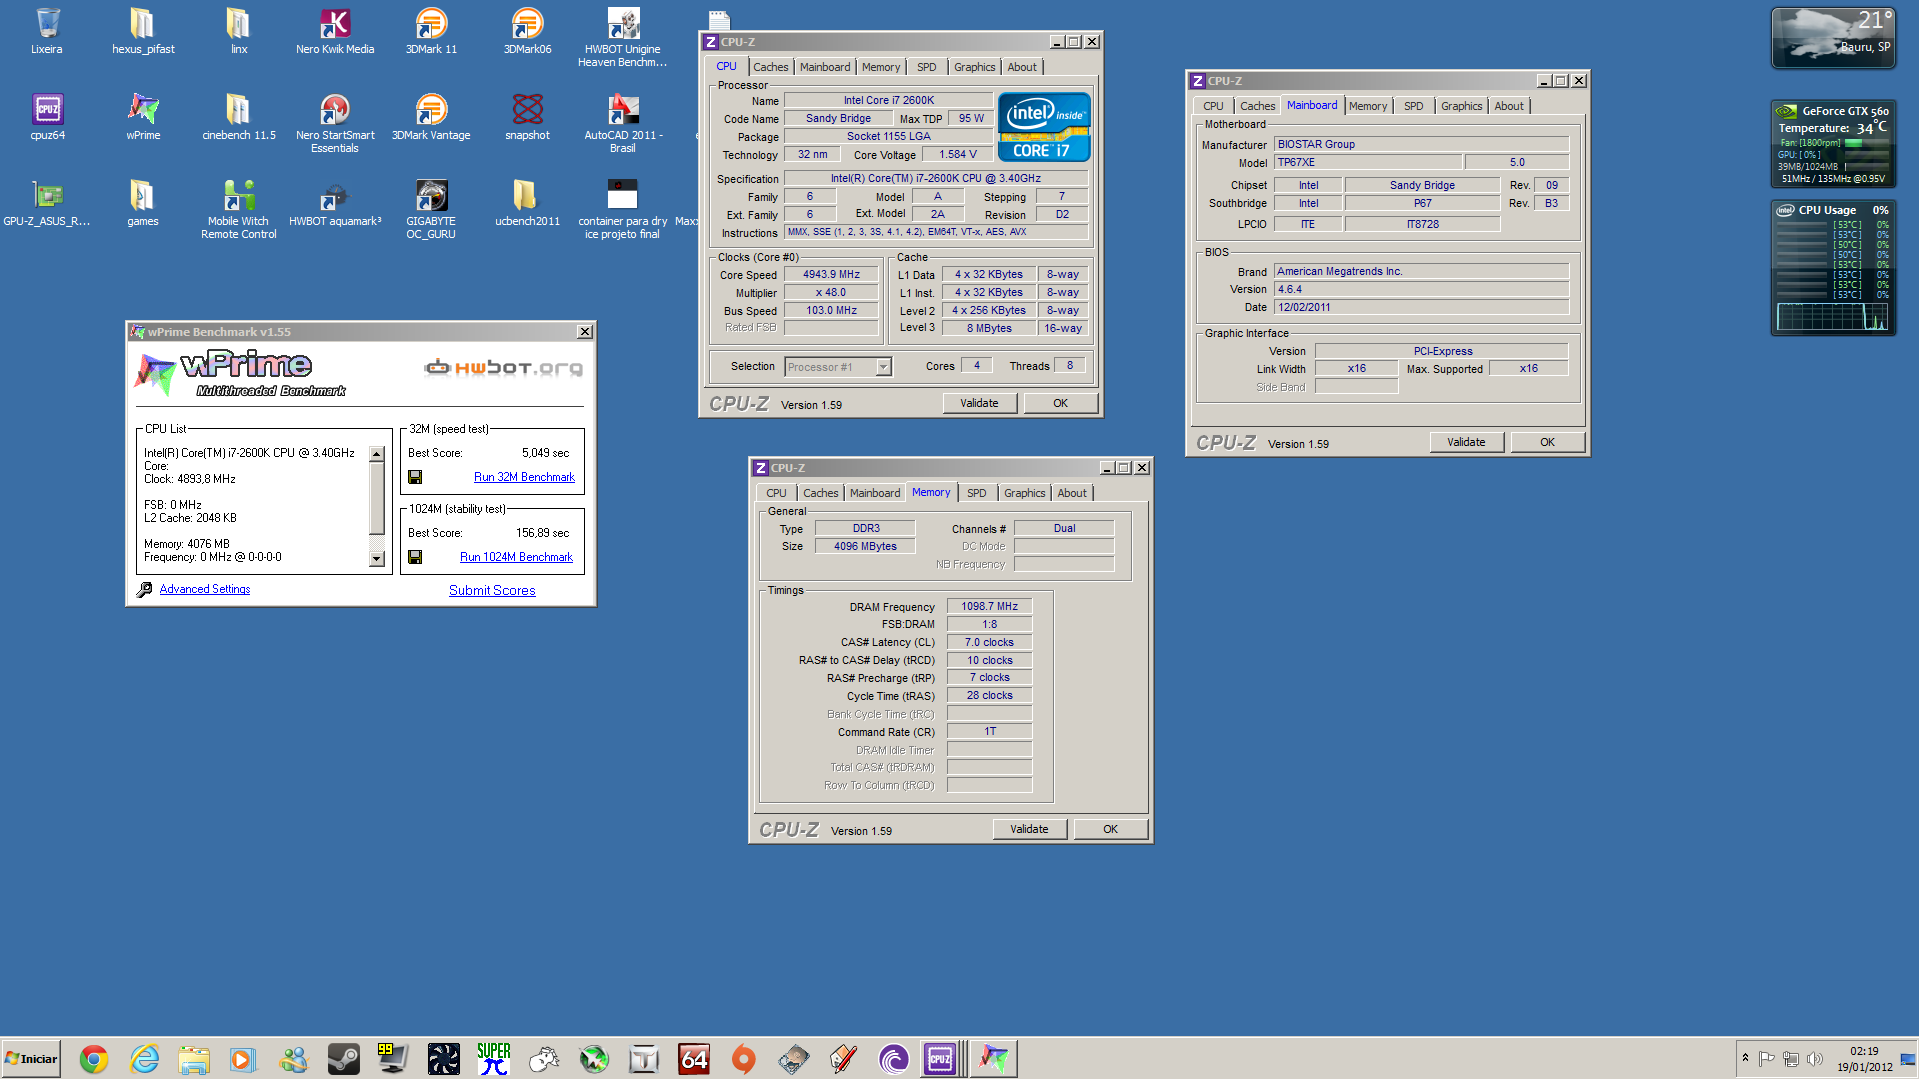Select the wPrime desktop icon
Screen dimensions: 1919x1079
pos(143,117)
